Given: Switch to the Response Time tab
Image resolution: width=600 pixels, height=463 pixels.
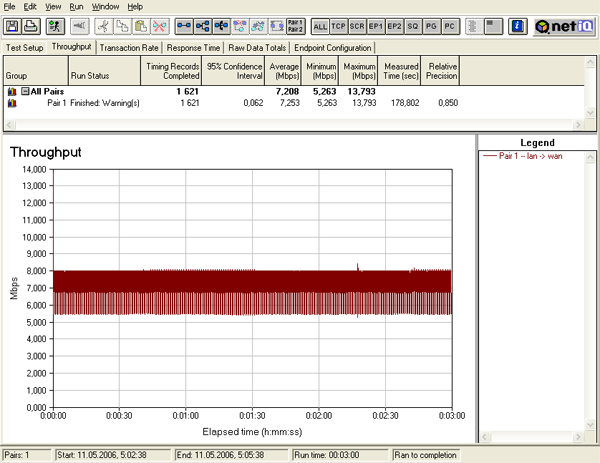Looking at the screenshot, I should (194, 47).
